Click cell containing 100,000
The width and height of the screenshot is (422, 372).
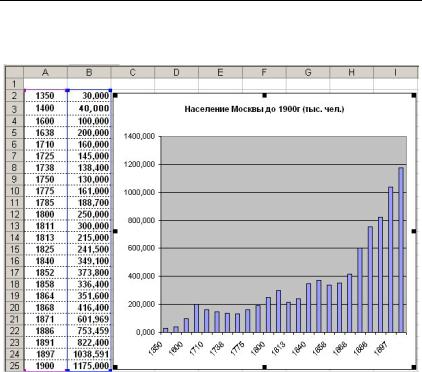click(x=89, y=121)
